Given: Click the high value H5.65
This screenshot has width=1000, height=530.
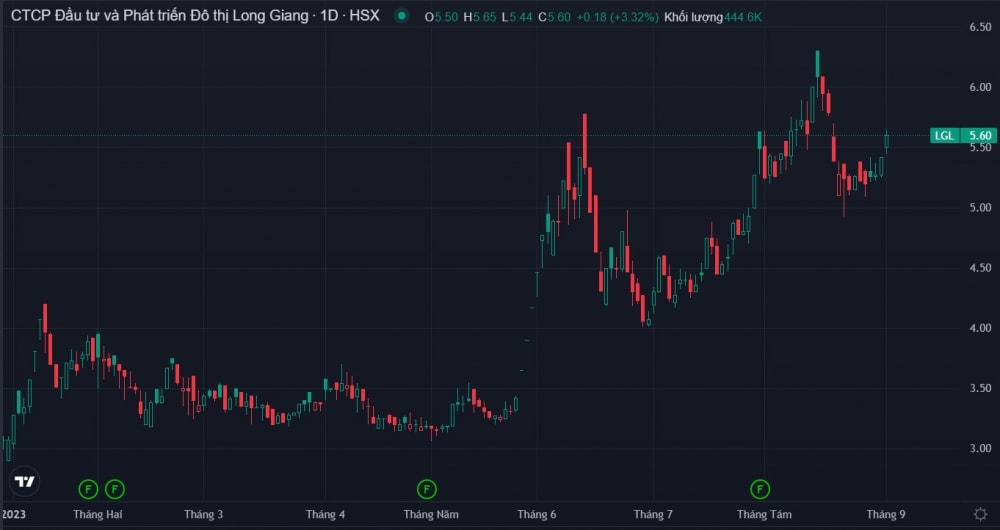Looking at the screenshot, I should (480, 17).
